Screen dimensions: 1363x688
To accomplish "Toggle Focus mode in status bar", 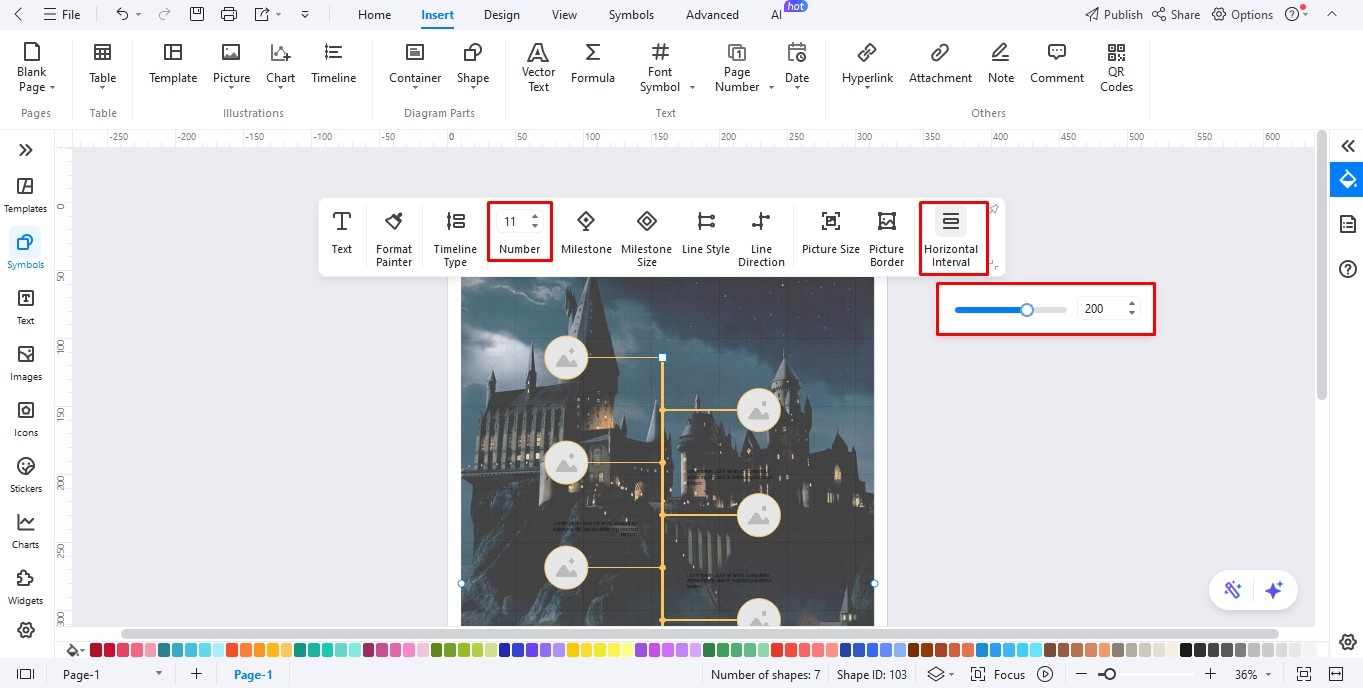I will point(999,674).
